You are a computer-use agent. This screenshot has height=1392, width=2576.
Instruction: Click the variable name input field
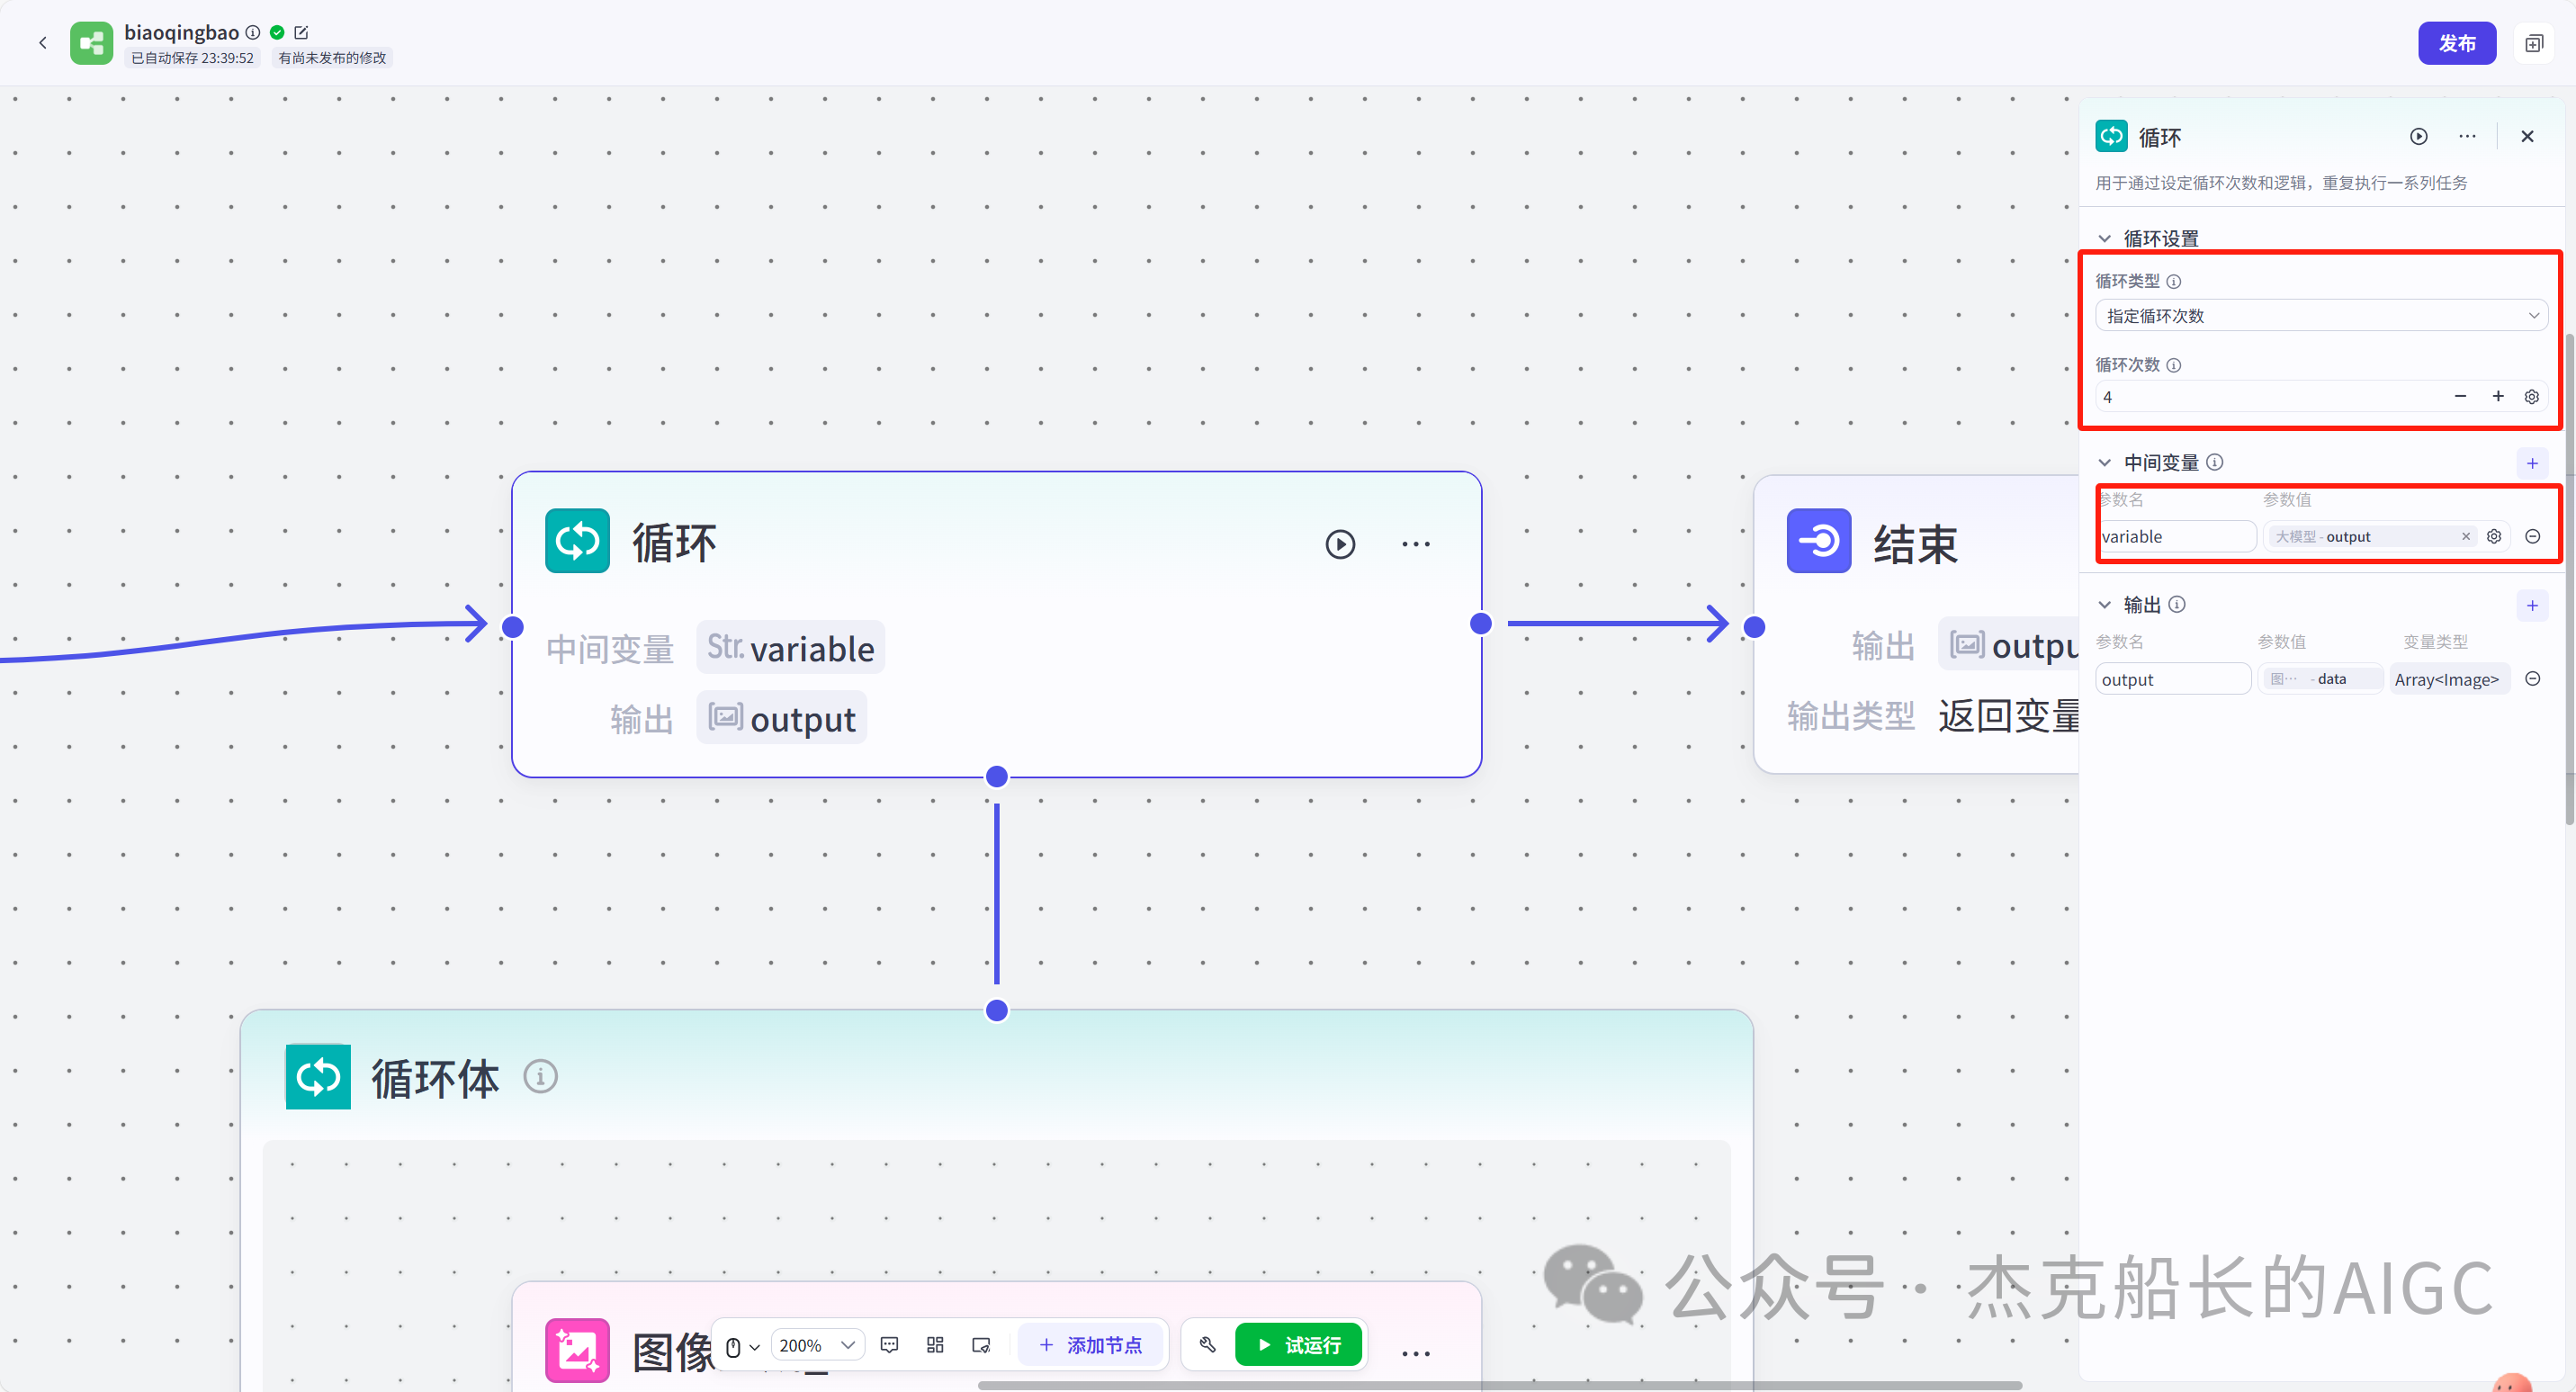2178,536
